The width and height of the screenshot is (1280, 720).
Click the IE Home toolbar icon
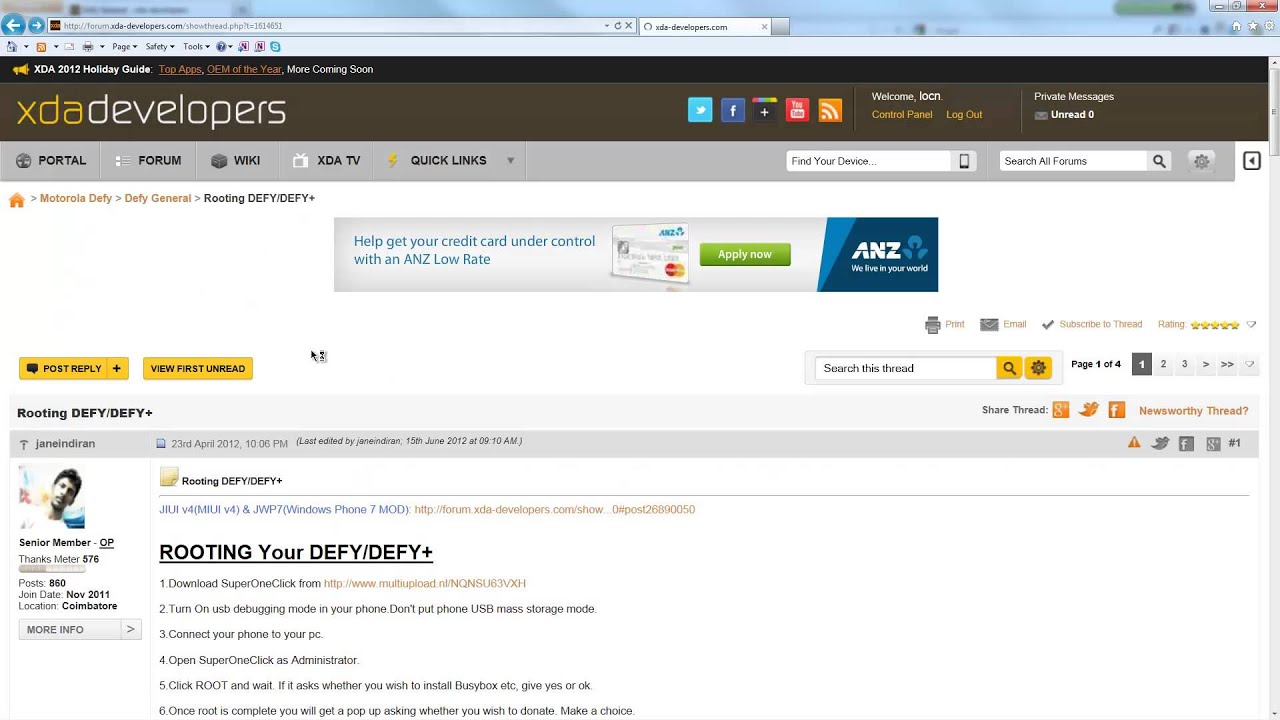11,46
